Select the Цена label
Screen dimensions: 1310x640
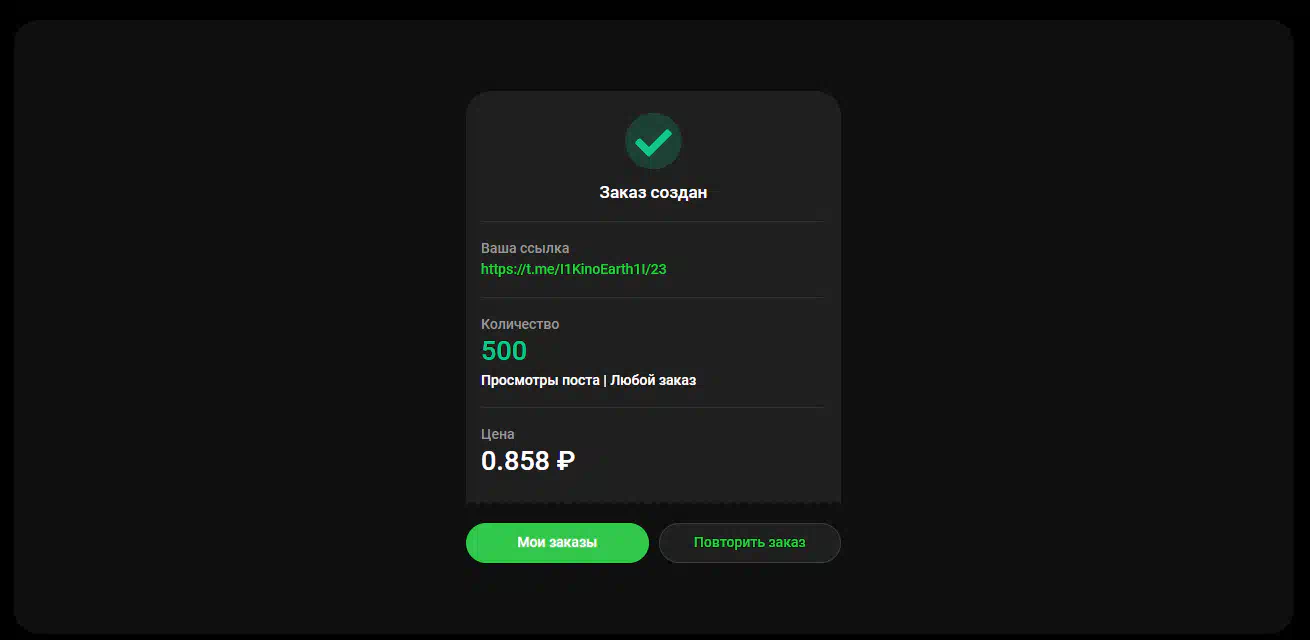(498, 434)
